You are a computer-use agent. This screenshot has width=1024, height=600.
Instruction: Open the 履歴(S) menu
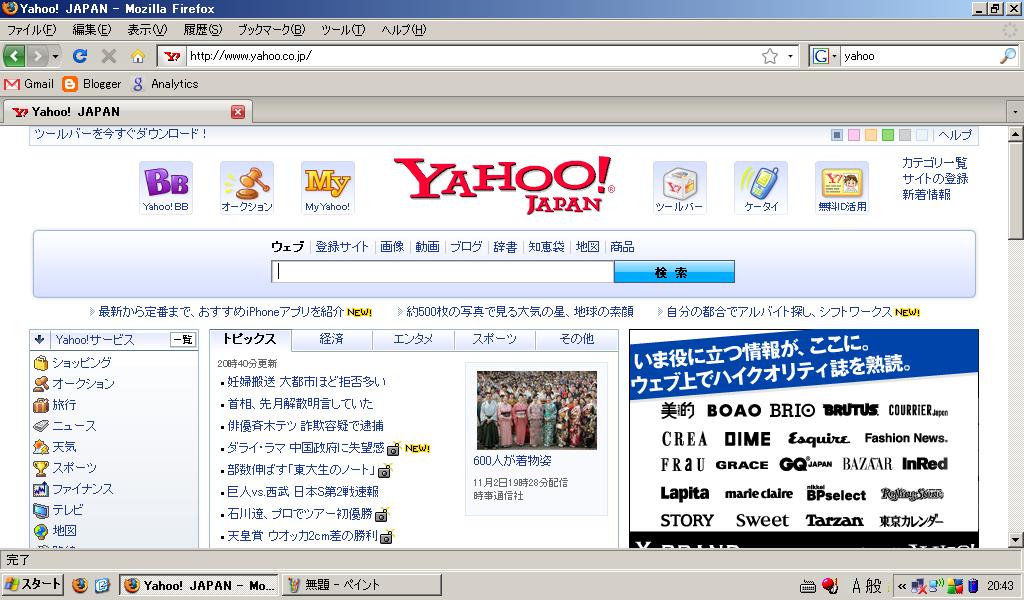coord(202,29)
